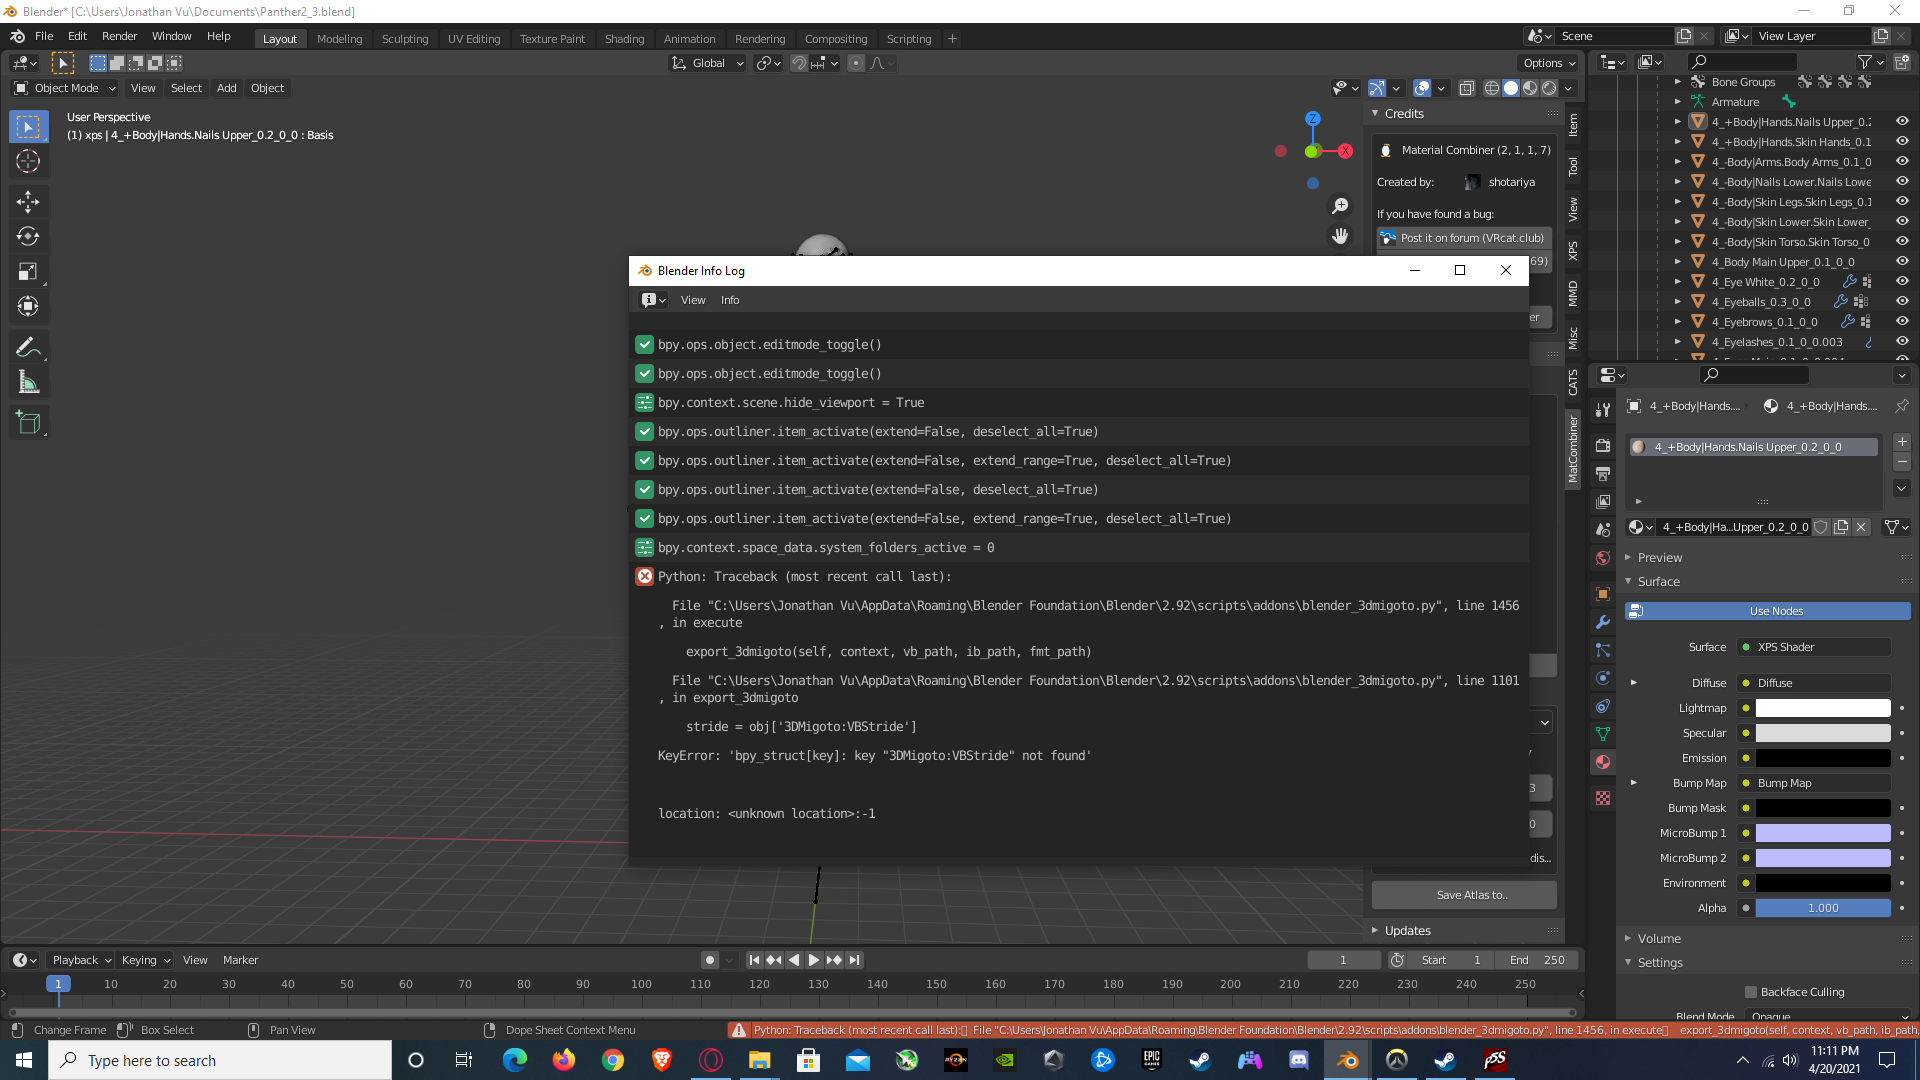The height and width of the screenshot is (1080, 1920).
Task: Open the Output properties tab
Action: pyautogui.click(x=1603, y=473)
